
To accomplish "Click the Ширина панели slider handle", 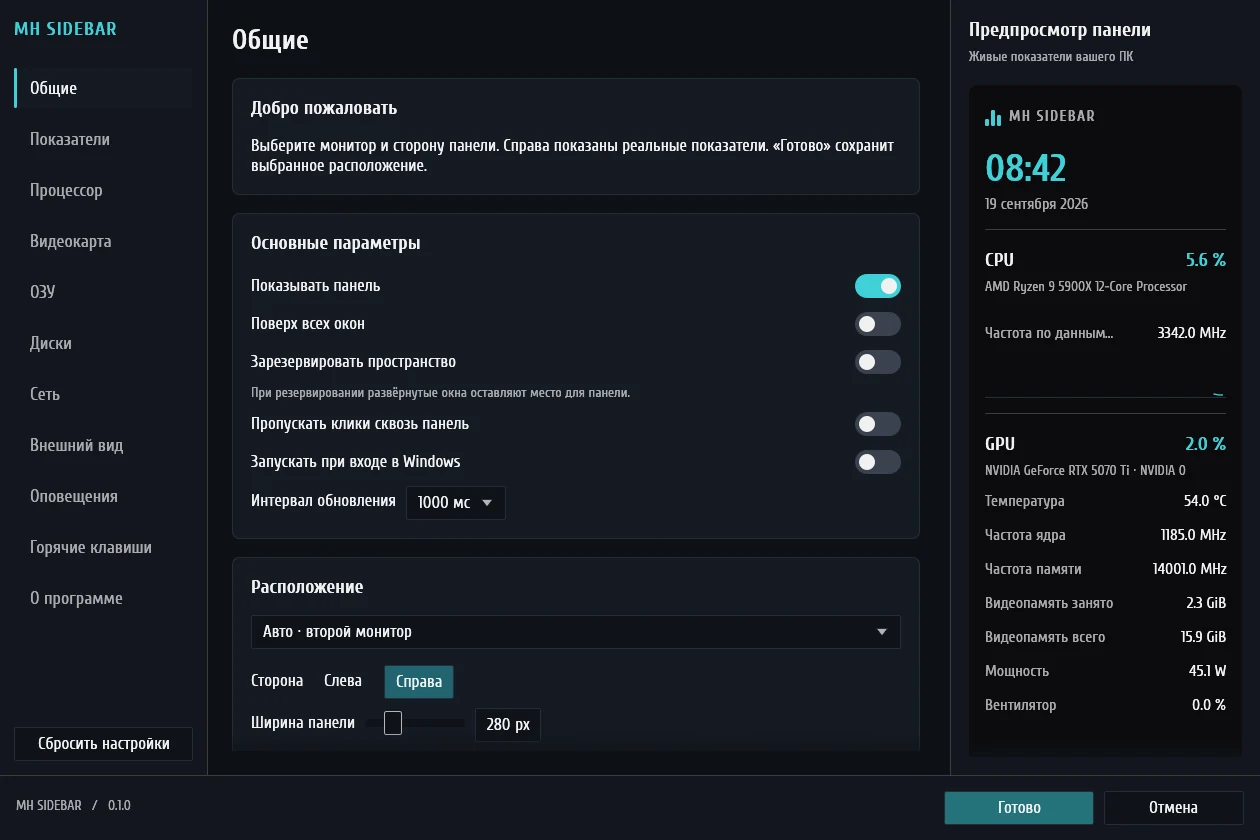I will [393, 723].
